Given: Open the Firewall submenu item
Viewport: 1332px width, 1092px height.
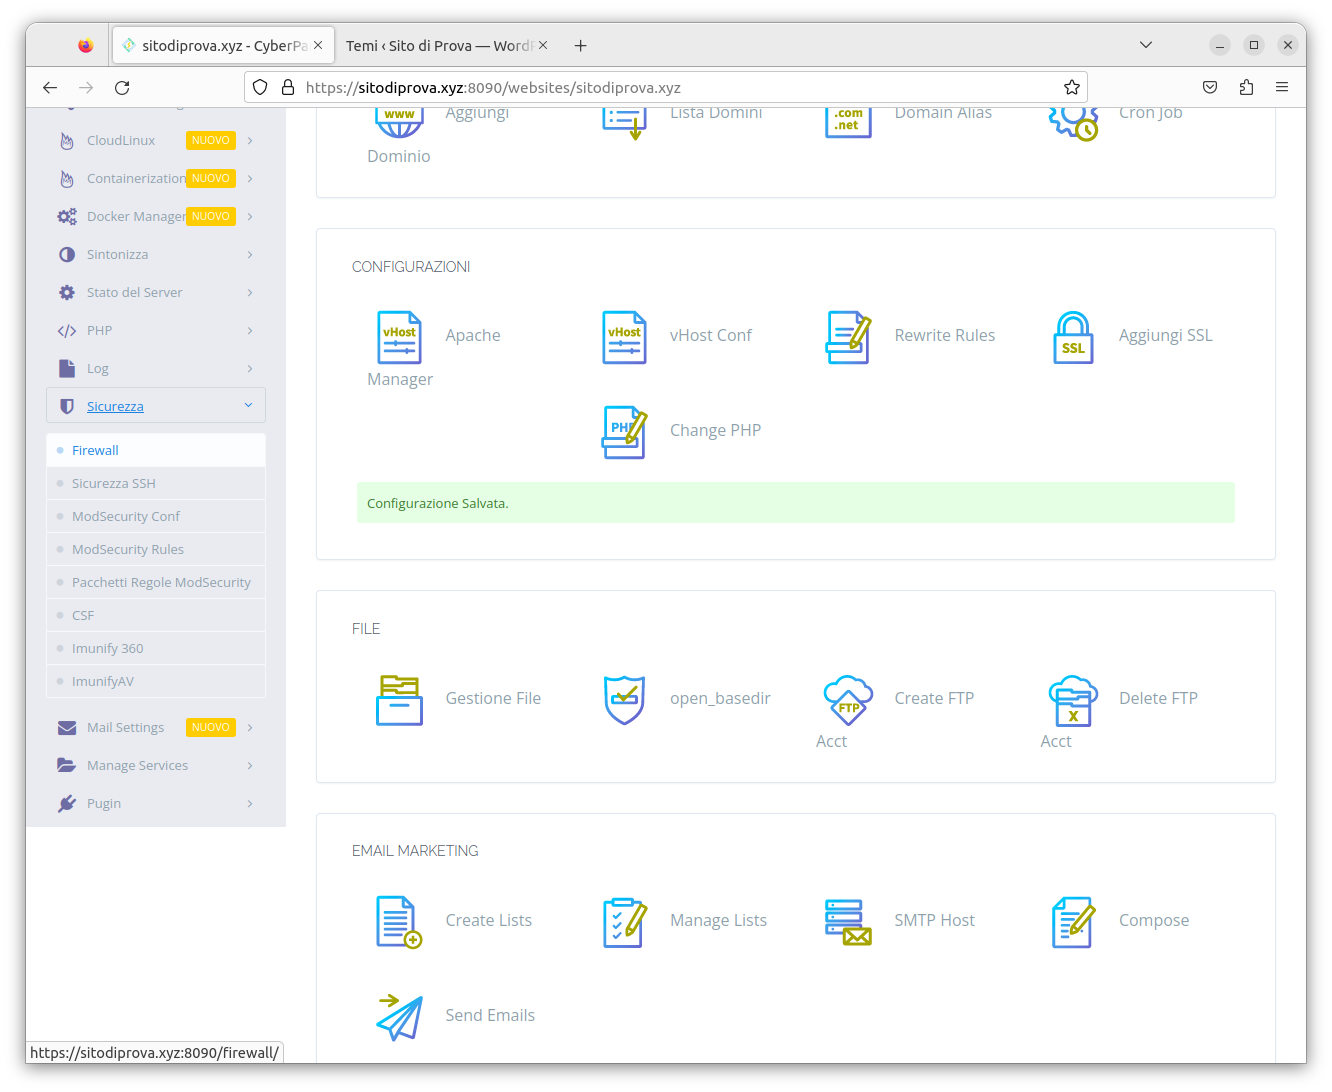Looking at the screenshot, I should 156,451.
